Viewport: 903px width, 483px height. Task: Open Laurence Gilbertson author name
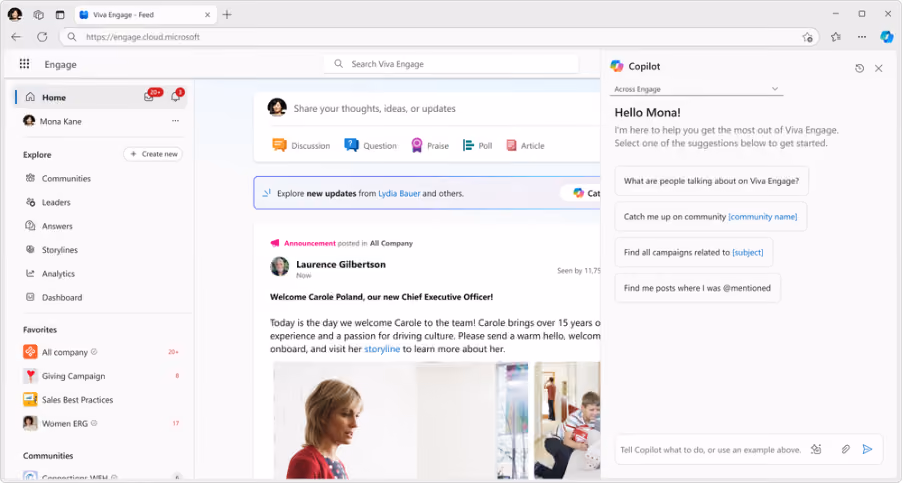341,264
